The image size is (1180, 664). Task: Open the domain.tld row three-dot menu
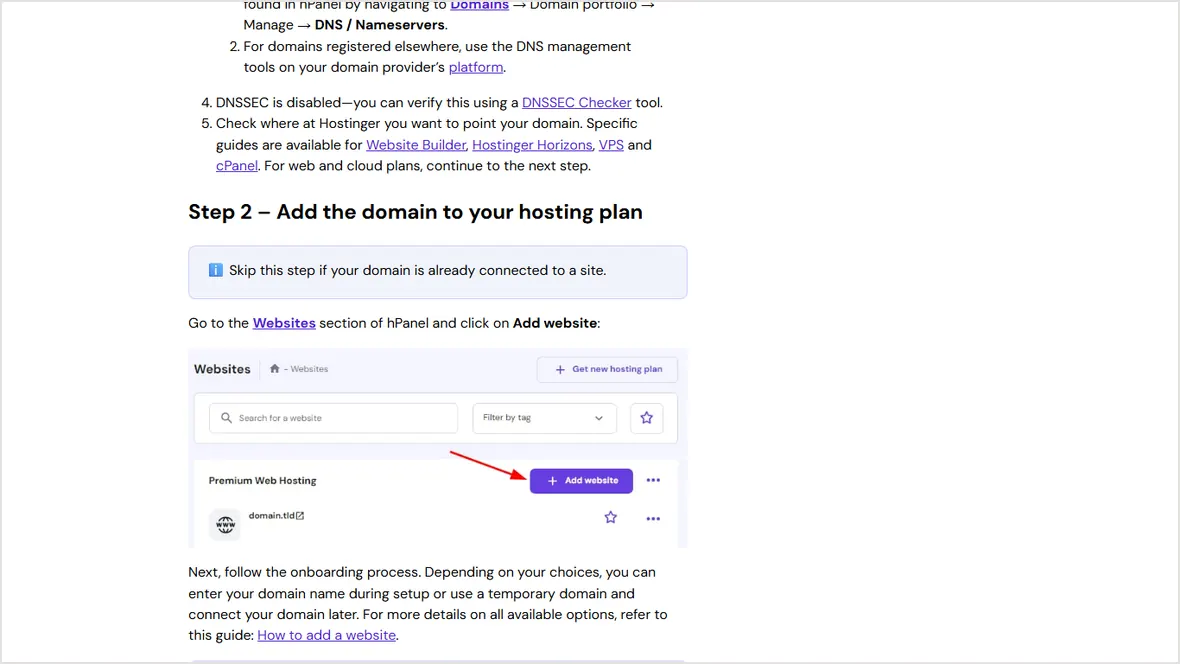[x=653, y=519]
